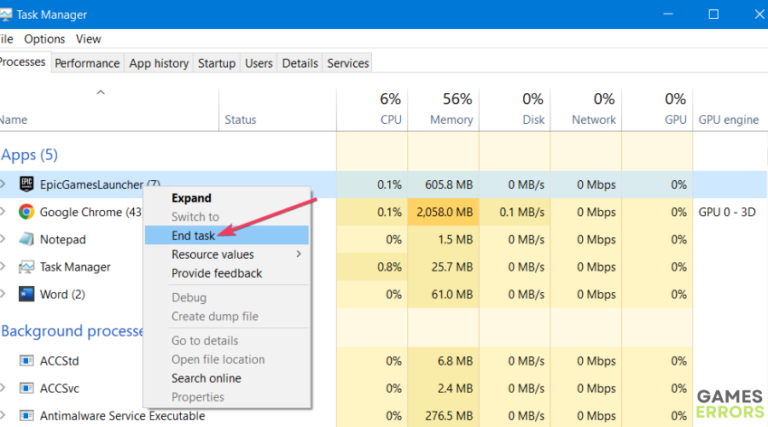Click the ACCSvc process icon
This screenshot has width=768, height=427.
(26, 388)
